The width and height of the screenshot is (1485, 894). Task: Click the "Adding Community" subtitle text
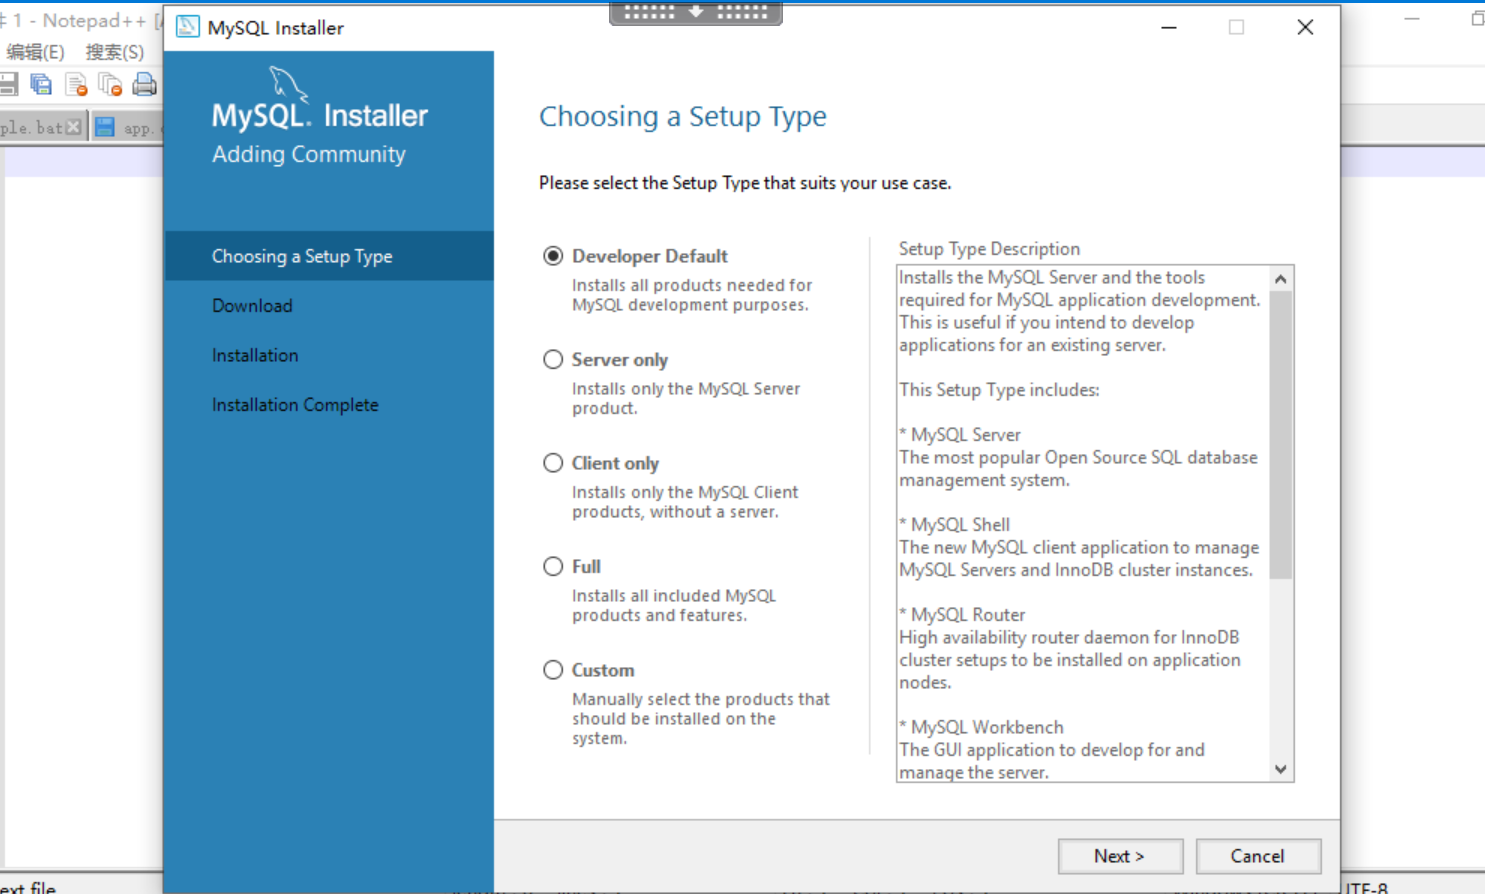(309, 154)
